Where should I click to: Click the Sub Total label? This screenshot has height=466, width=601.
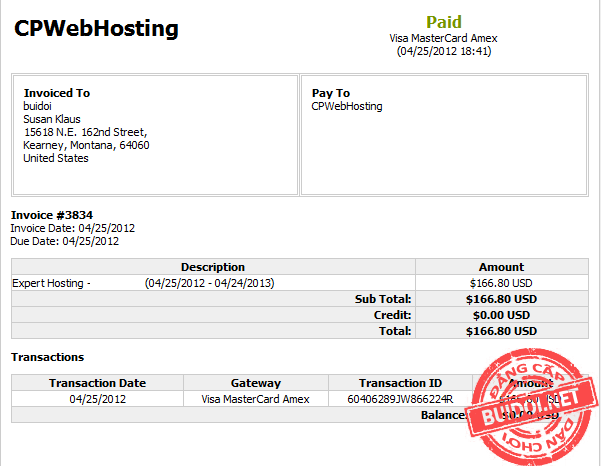coord(384,299)
